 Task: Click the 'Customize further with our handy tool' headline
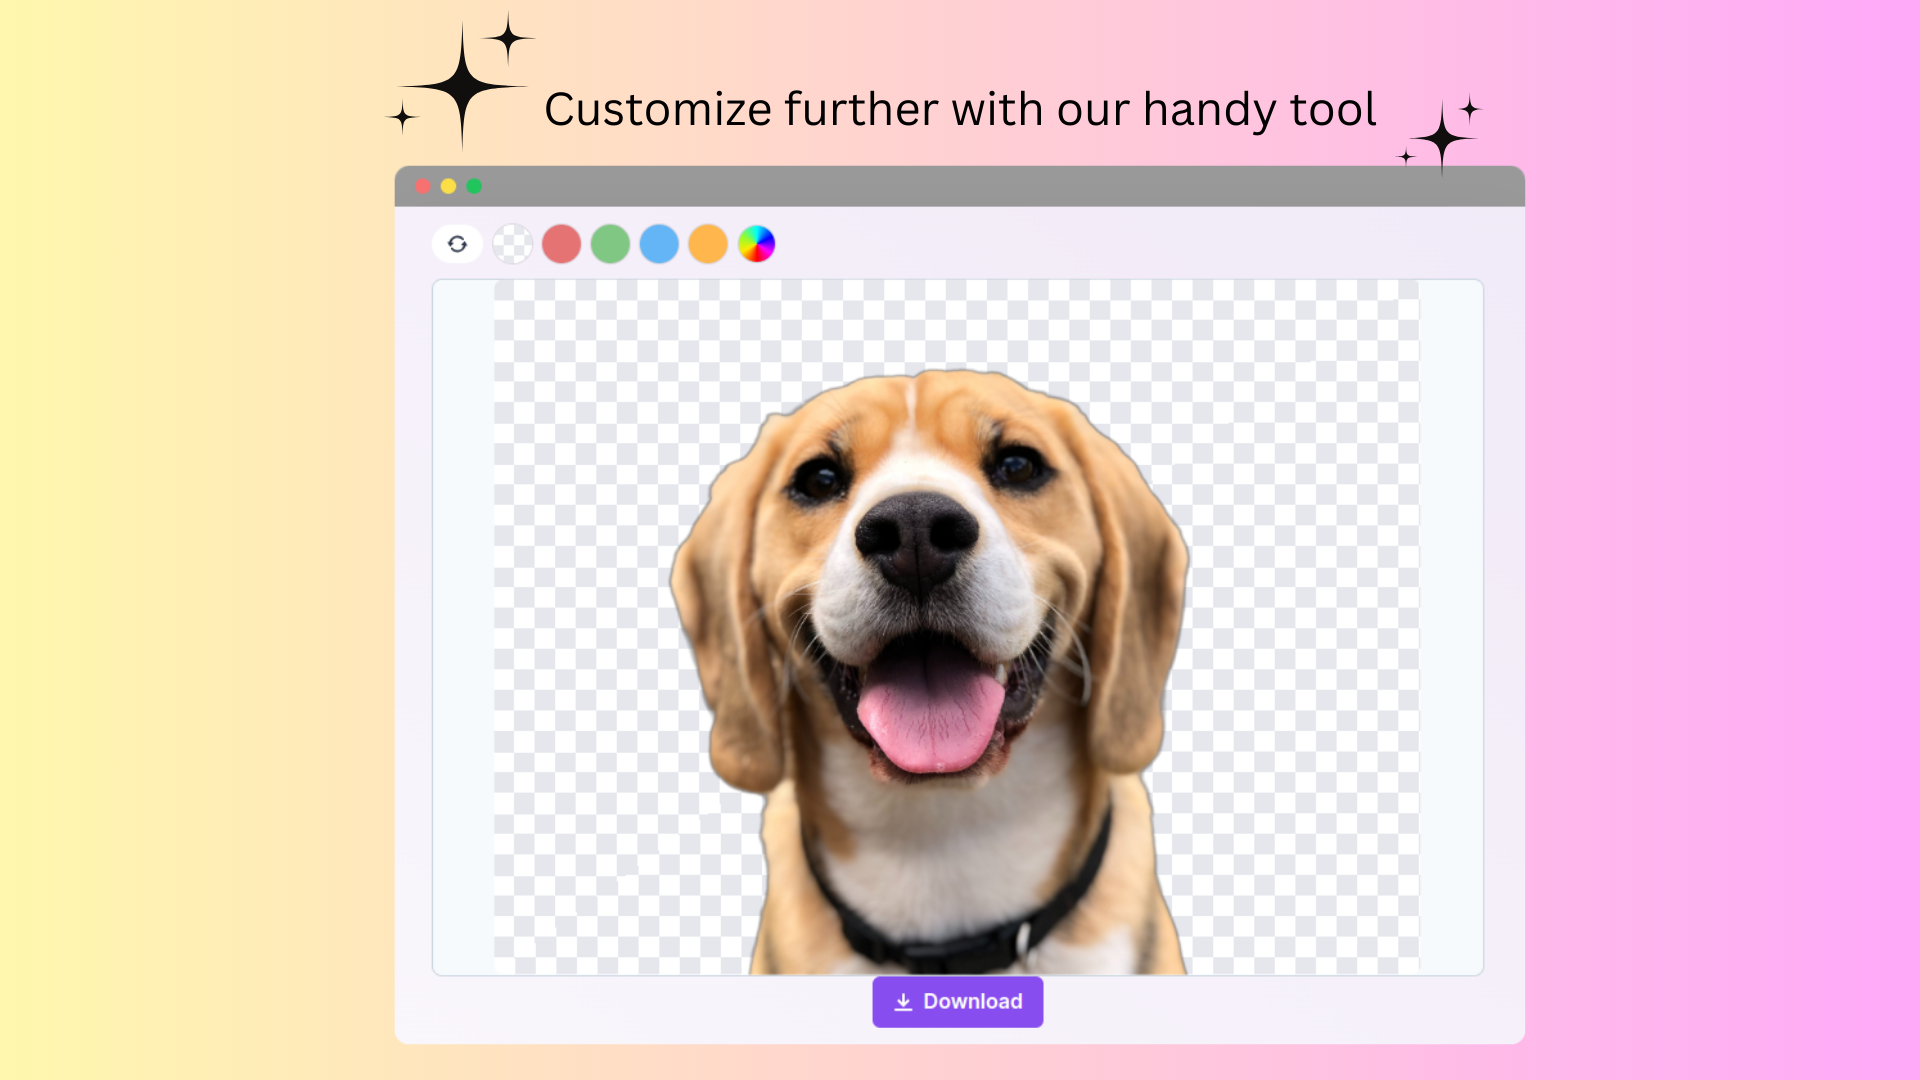click(x=960, y=109)
